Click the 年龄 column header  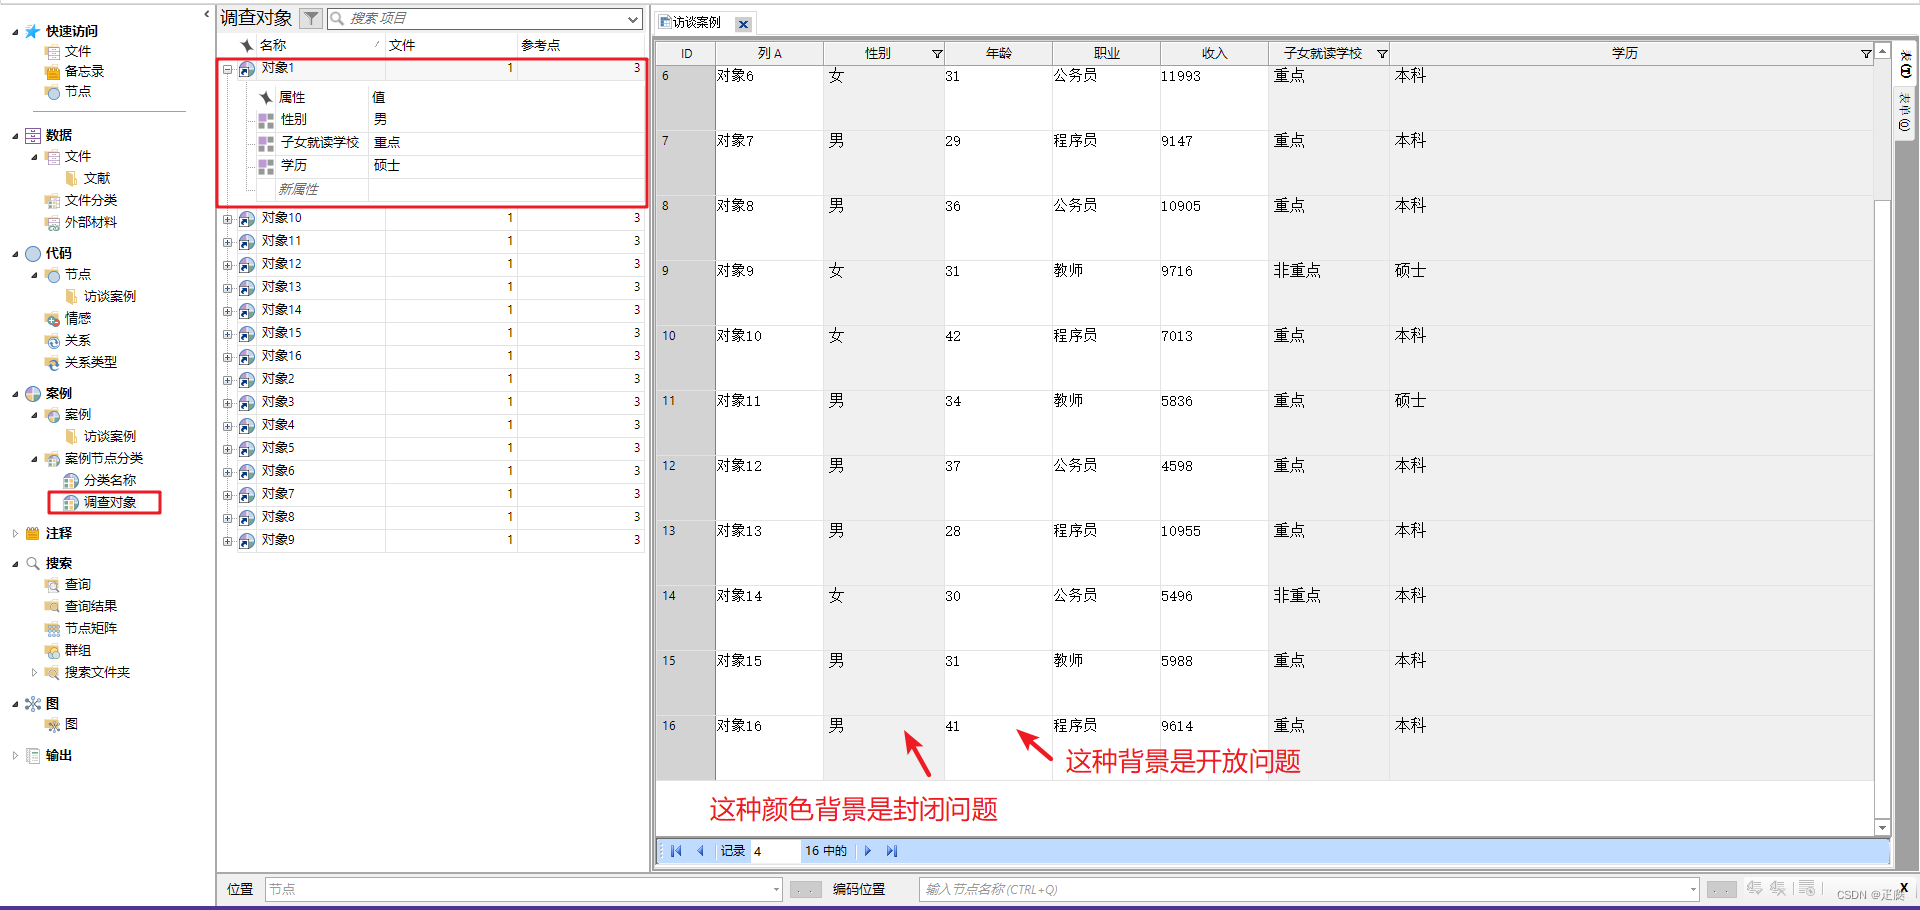pyautogui.click(x=998, y=54)
